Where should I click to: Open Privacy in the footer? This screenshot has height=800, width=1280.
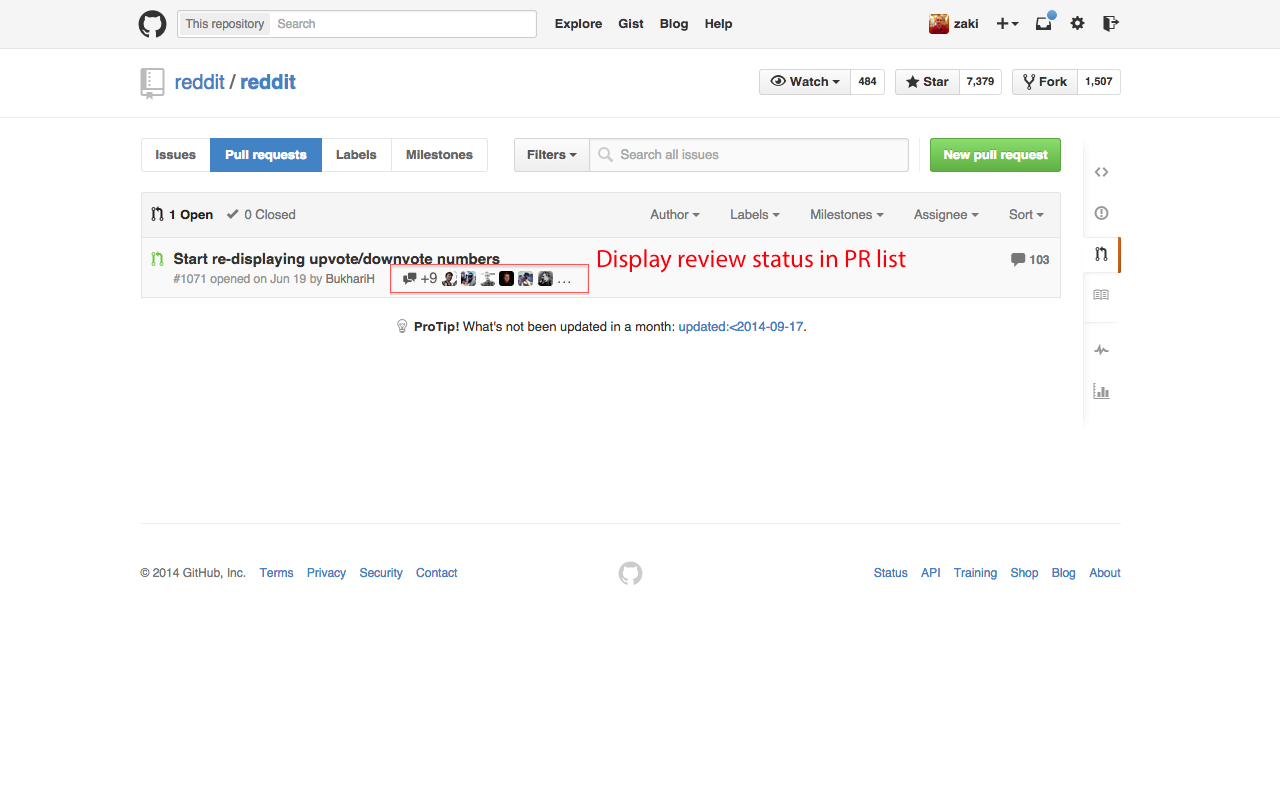pos(326,573)
